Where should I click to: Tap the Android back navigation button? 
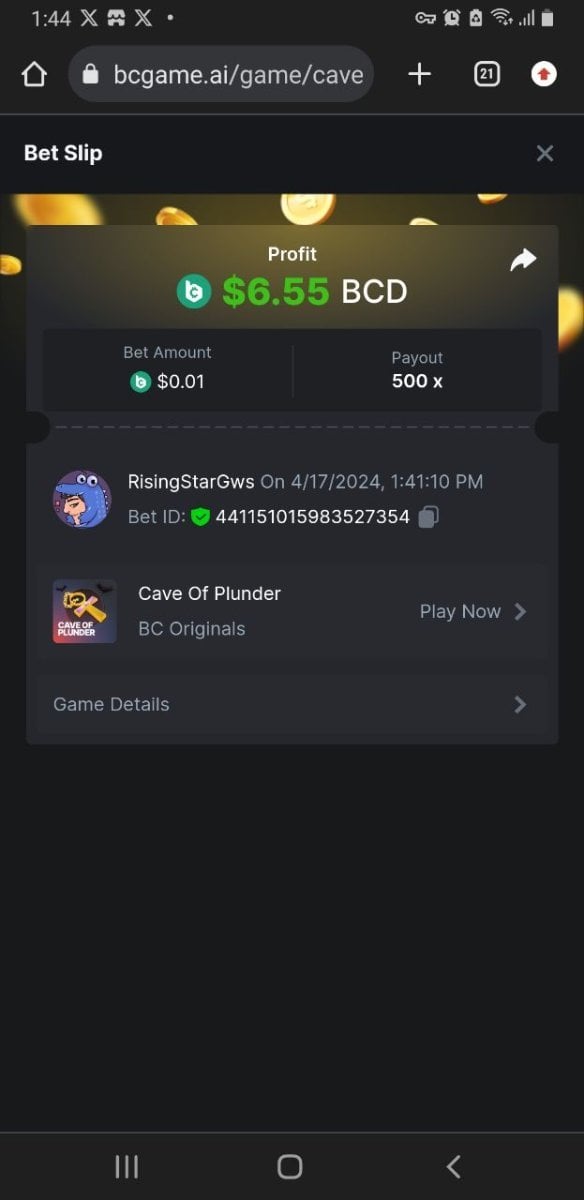pos(453,1166)
